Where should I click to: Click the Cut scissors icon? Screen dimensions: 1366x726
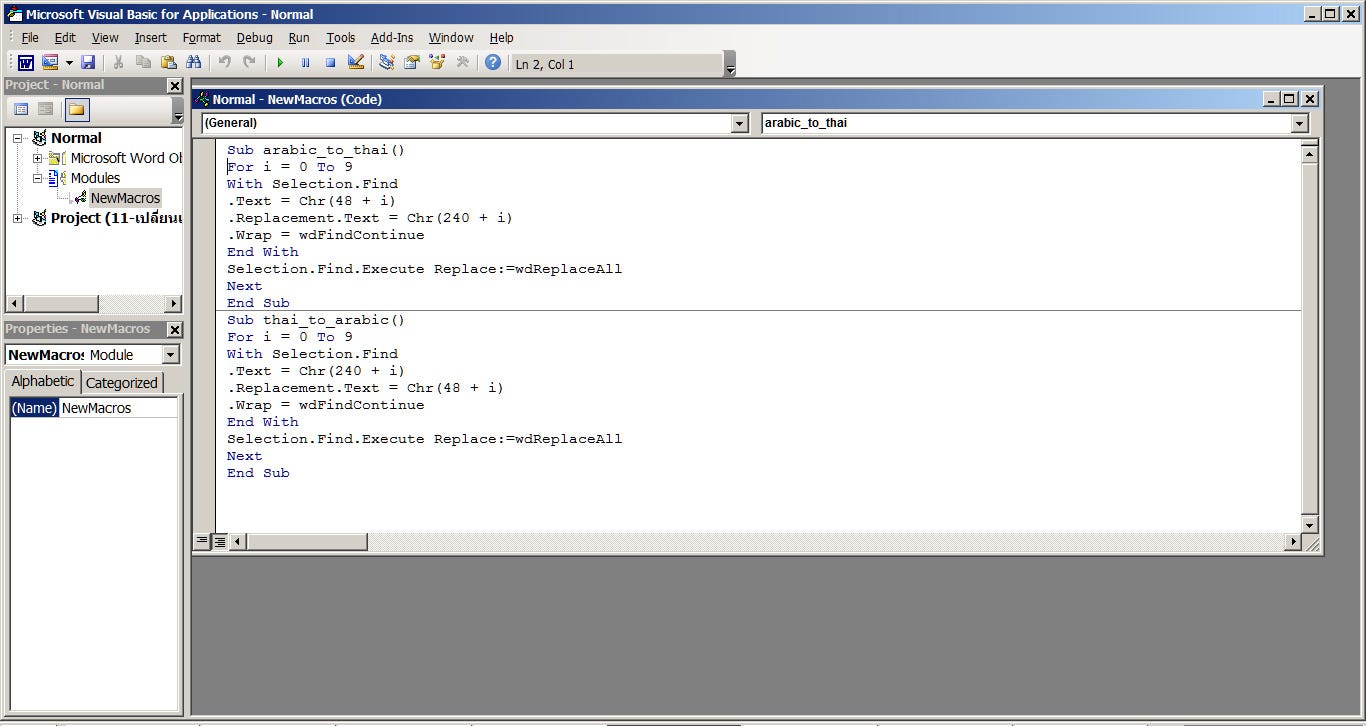(118, 63)
